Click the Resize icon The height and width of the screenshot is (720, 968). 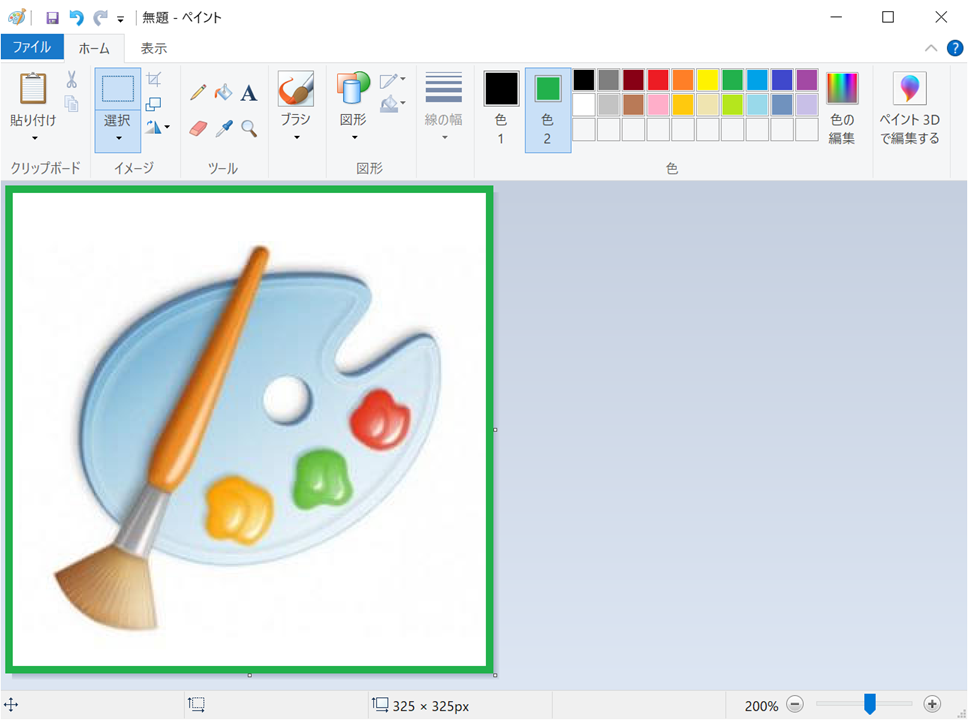[153, 104]
